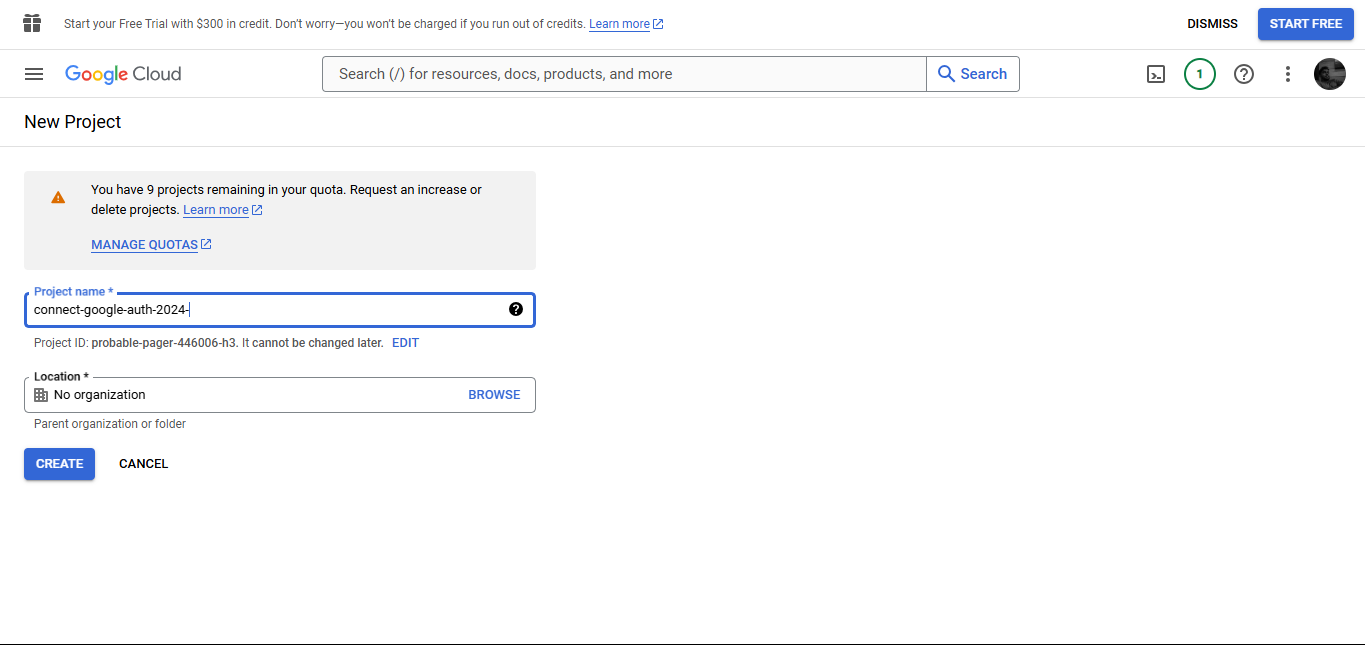1365x645 pixels.
Task: Click the organization building icon in Location field
Action: tap(40, 394)
